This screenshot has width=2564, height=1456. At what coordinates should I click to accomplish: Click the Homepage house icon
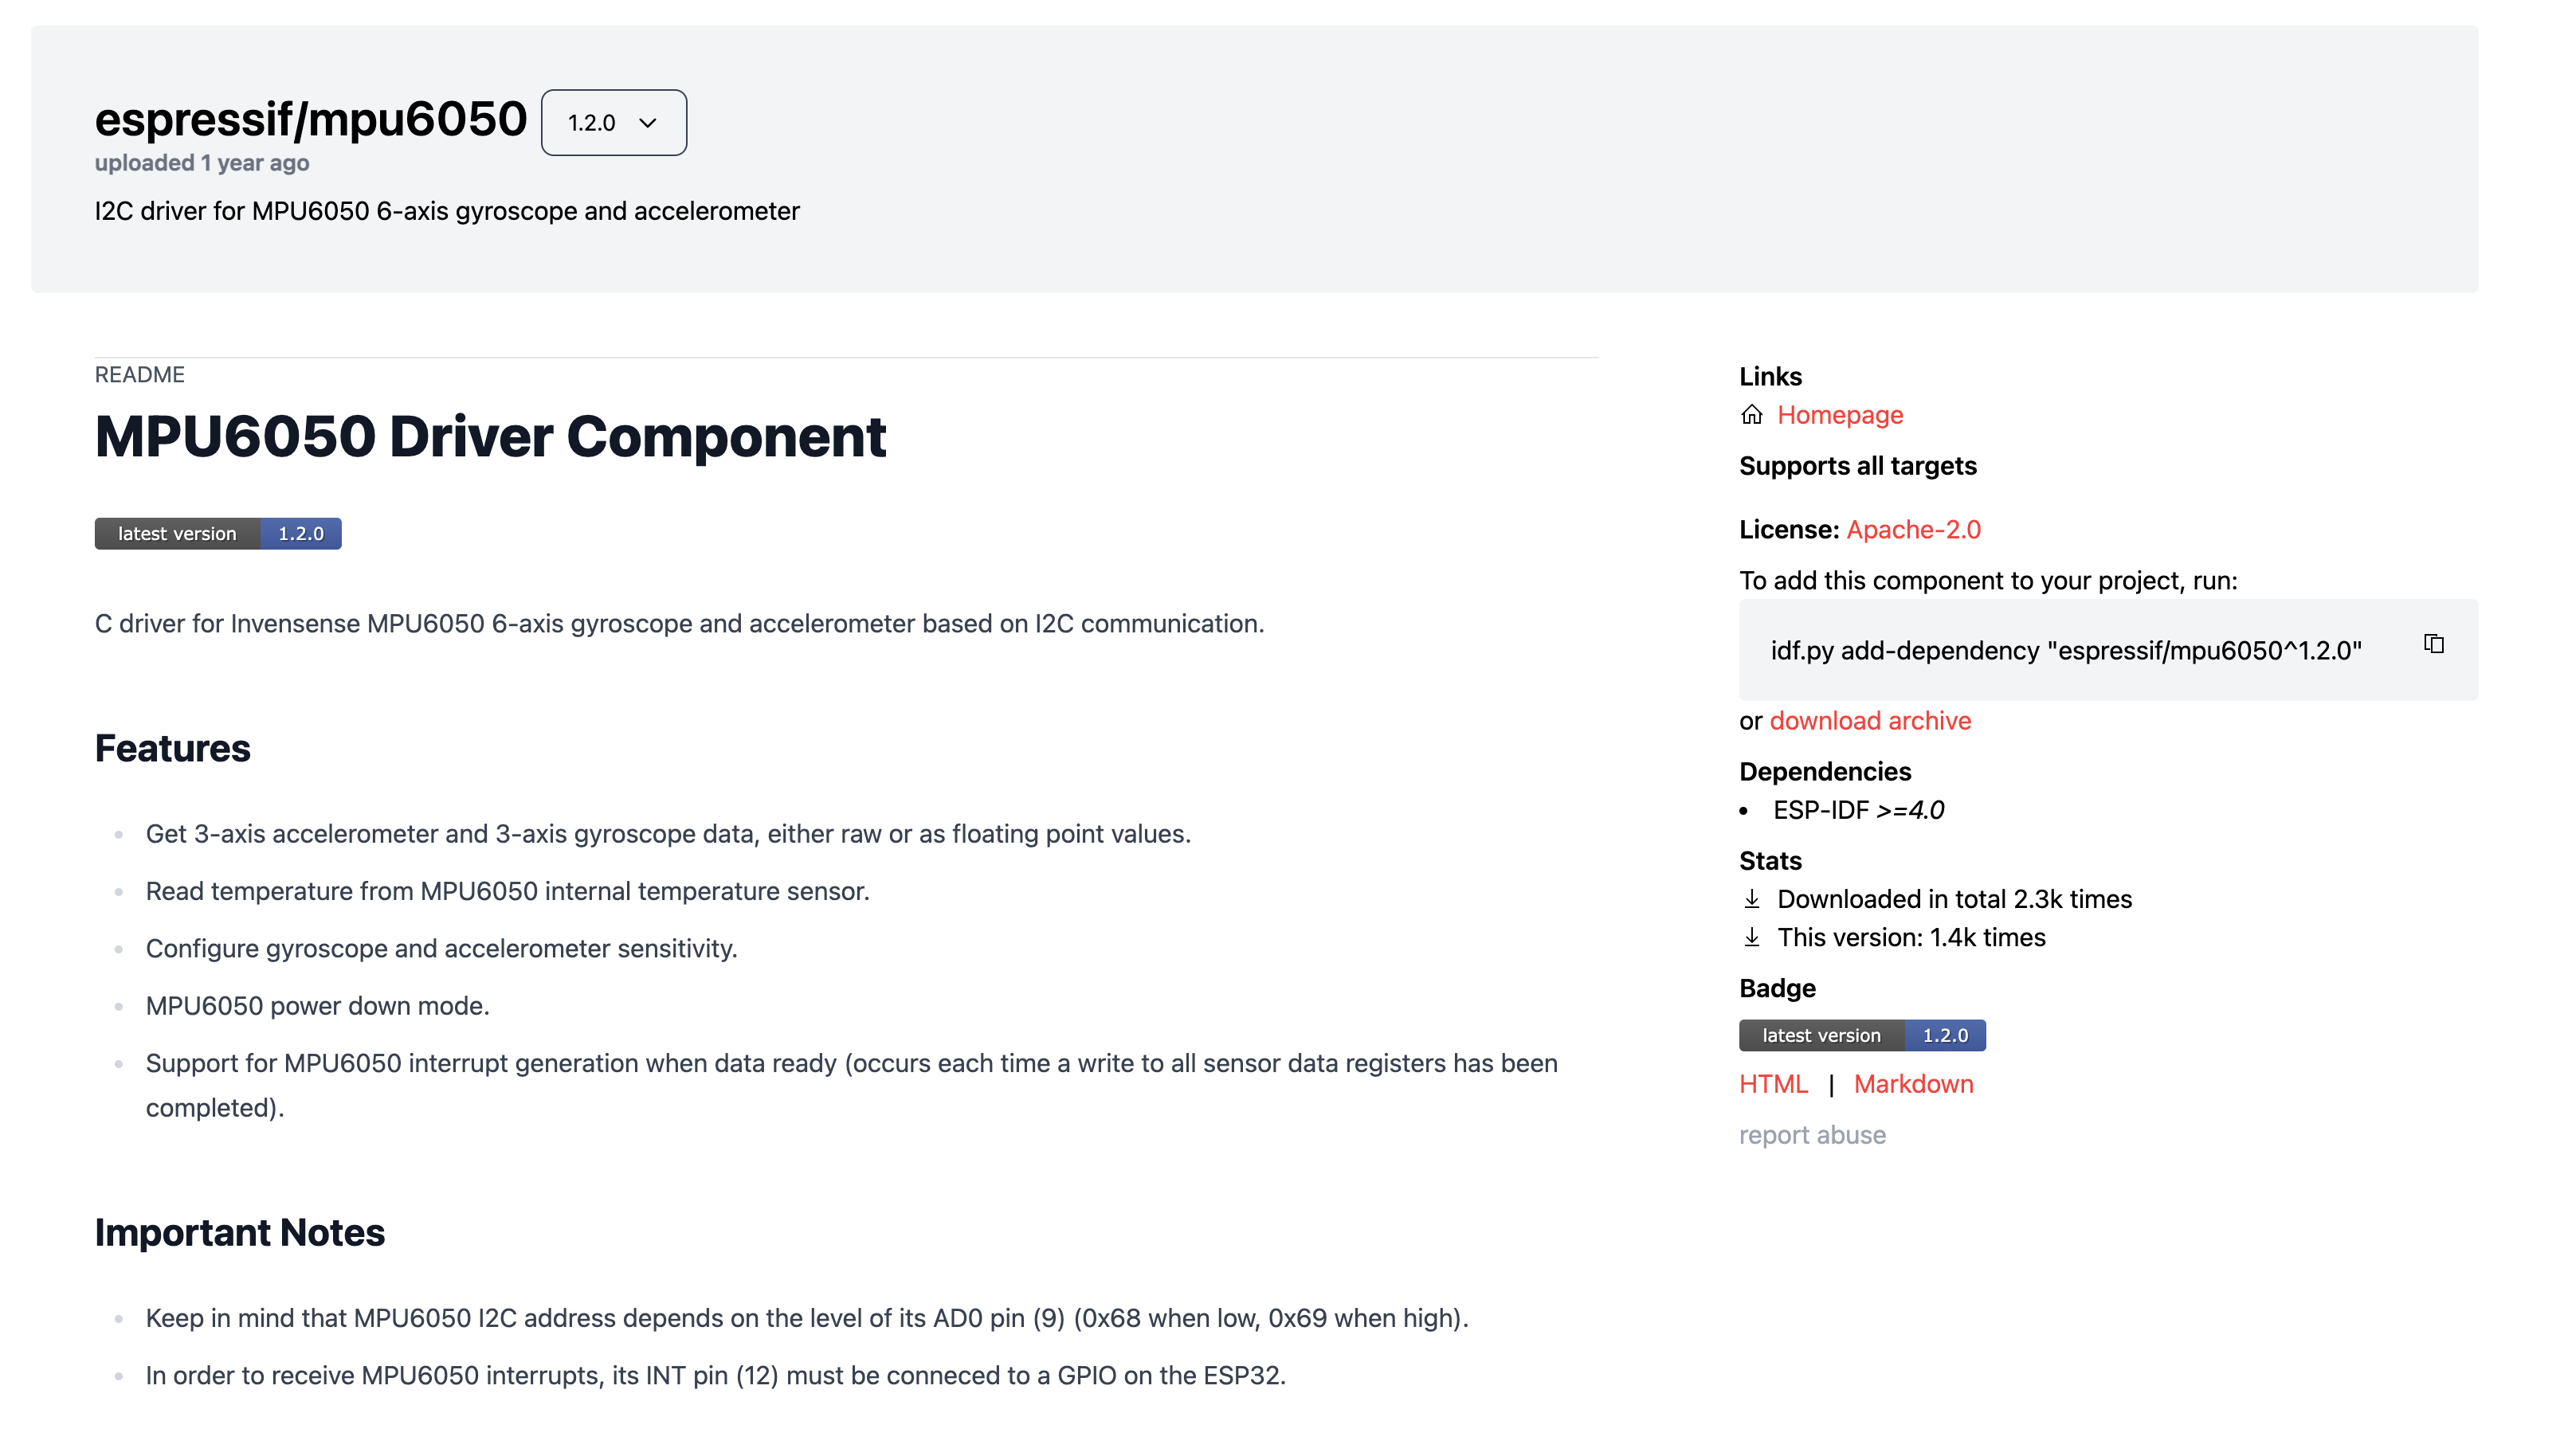[1751, 415]
